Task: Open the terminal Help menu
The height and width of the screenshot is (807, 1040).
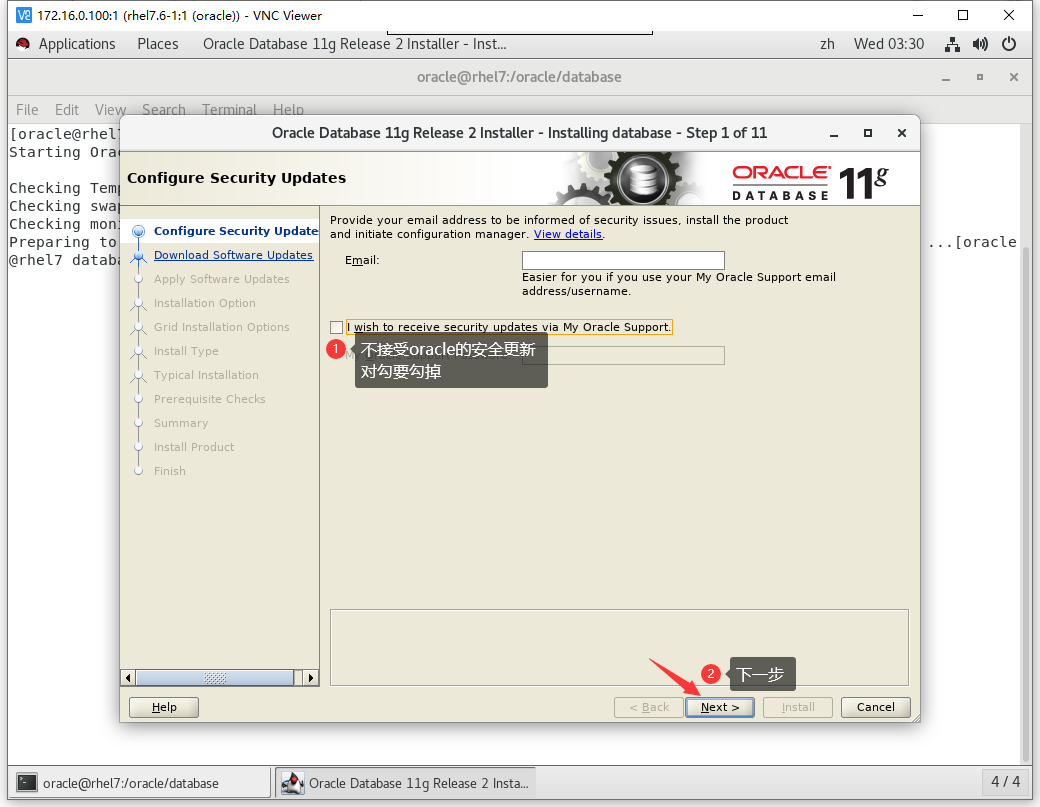Action: coord(288,109)
